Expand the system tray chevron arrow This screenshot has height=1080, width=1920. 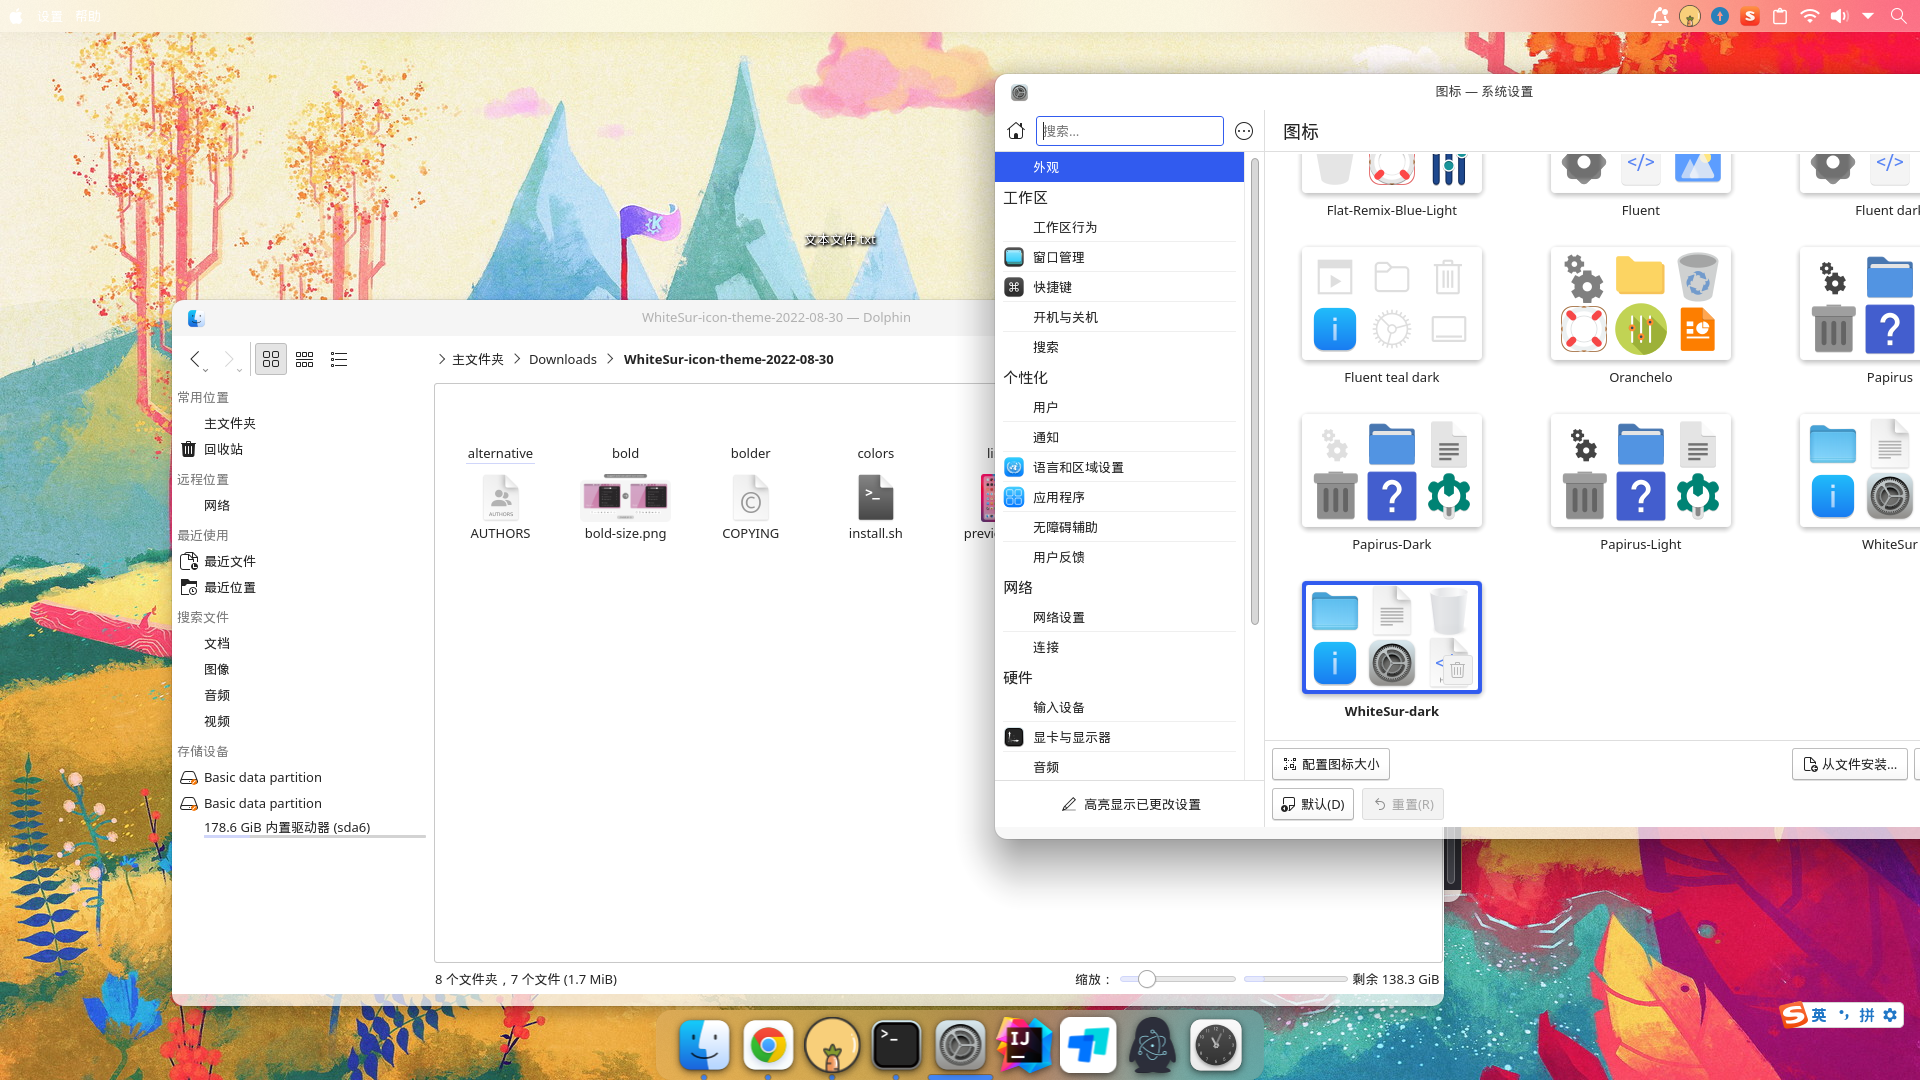point(1868,16)
